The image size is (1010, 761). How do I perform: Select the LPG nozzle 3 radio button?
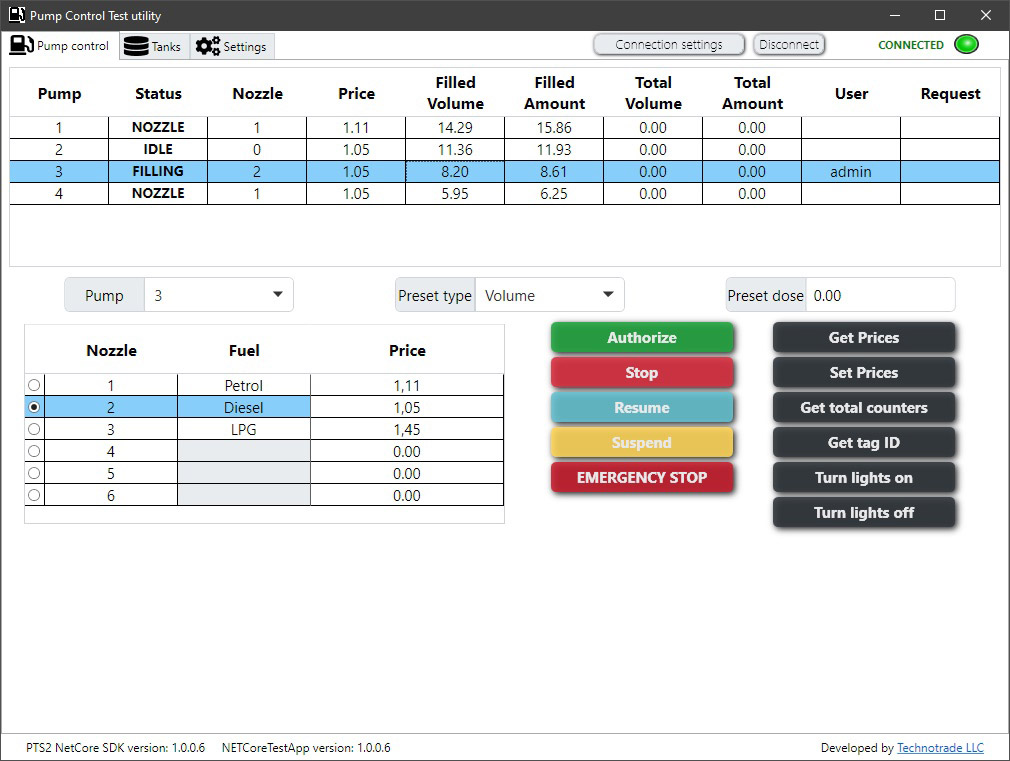click(x=34, y=429)
